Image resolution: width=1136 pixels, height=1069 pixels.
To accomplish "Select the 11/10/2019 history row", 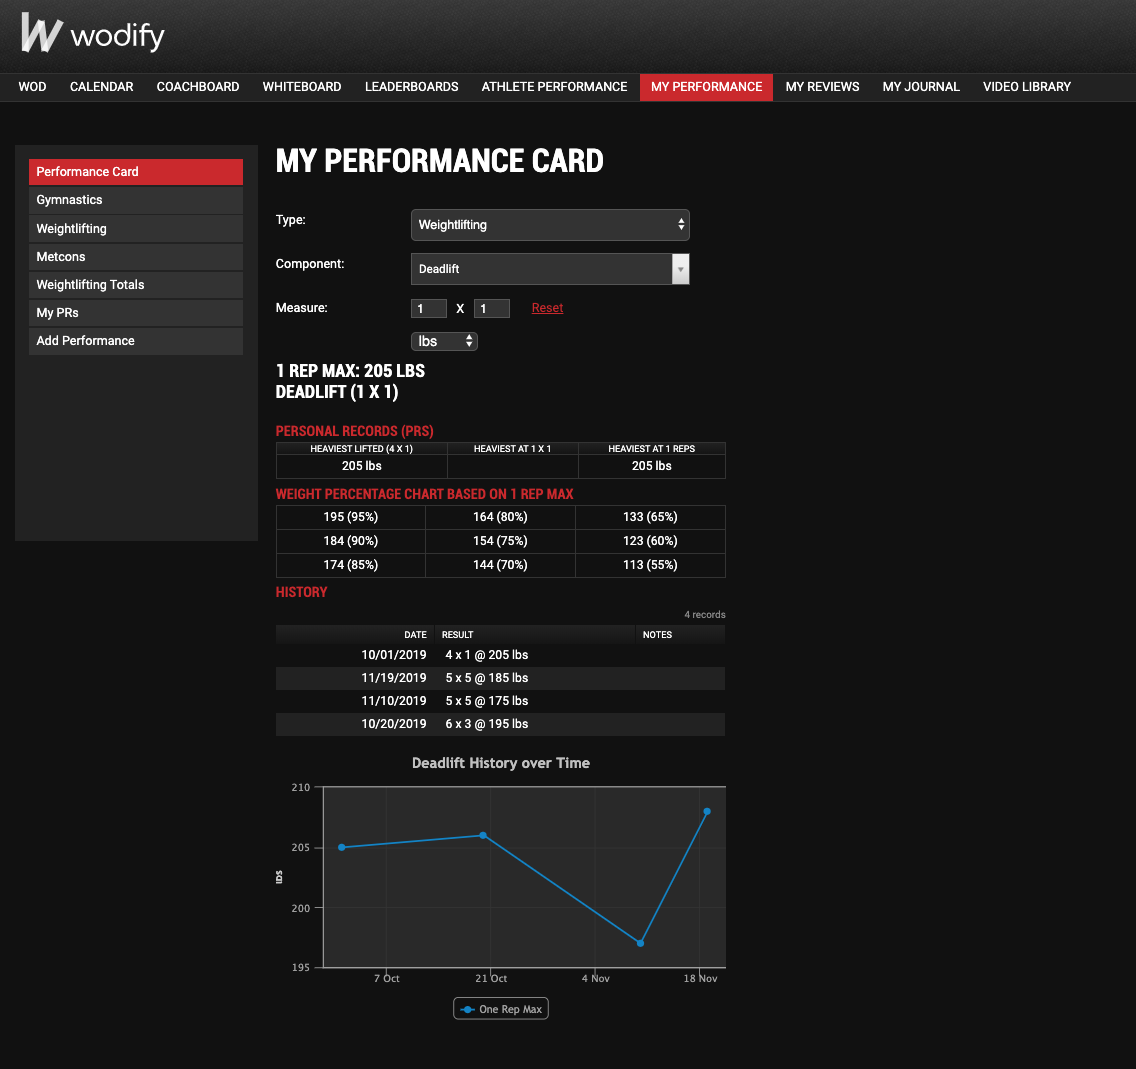I will pyautogui.click(x=500, y=701).
